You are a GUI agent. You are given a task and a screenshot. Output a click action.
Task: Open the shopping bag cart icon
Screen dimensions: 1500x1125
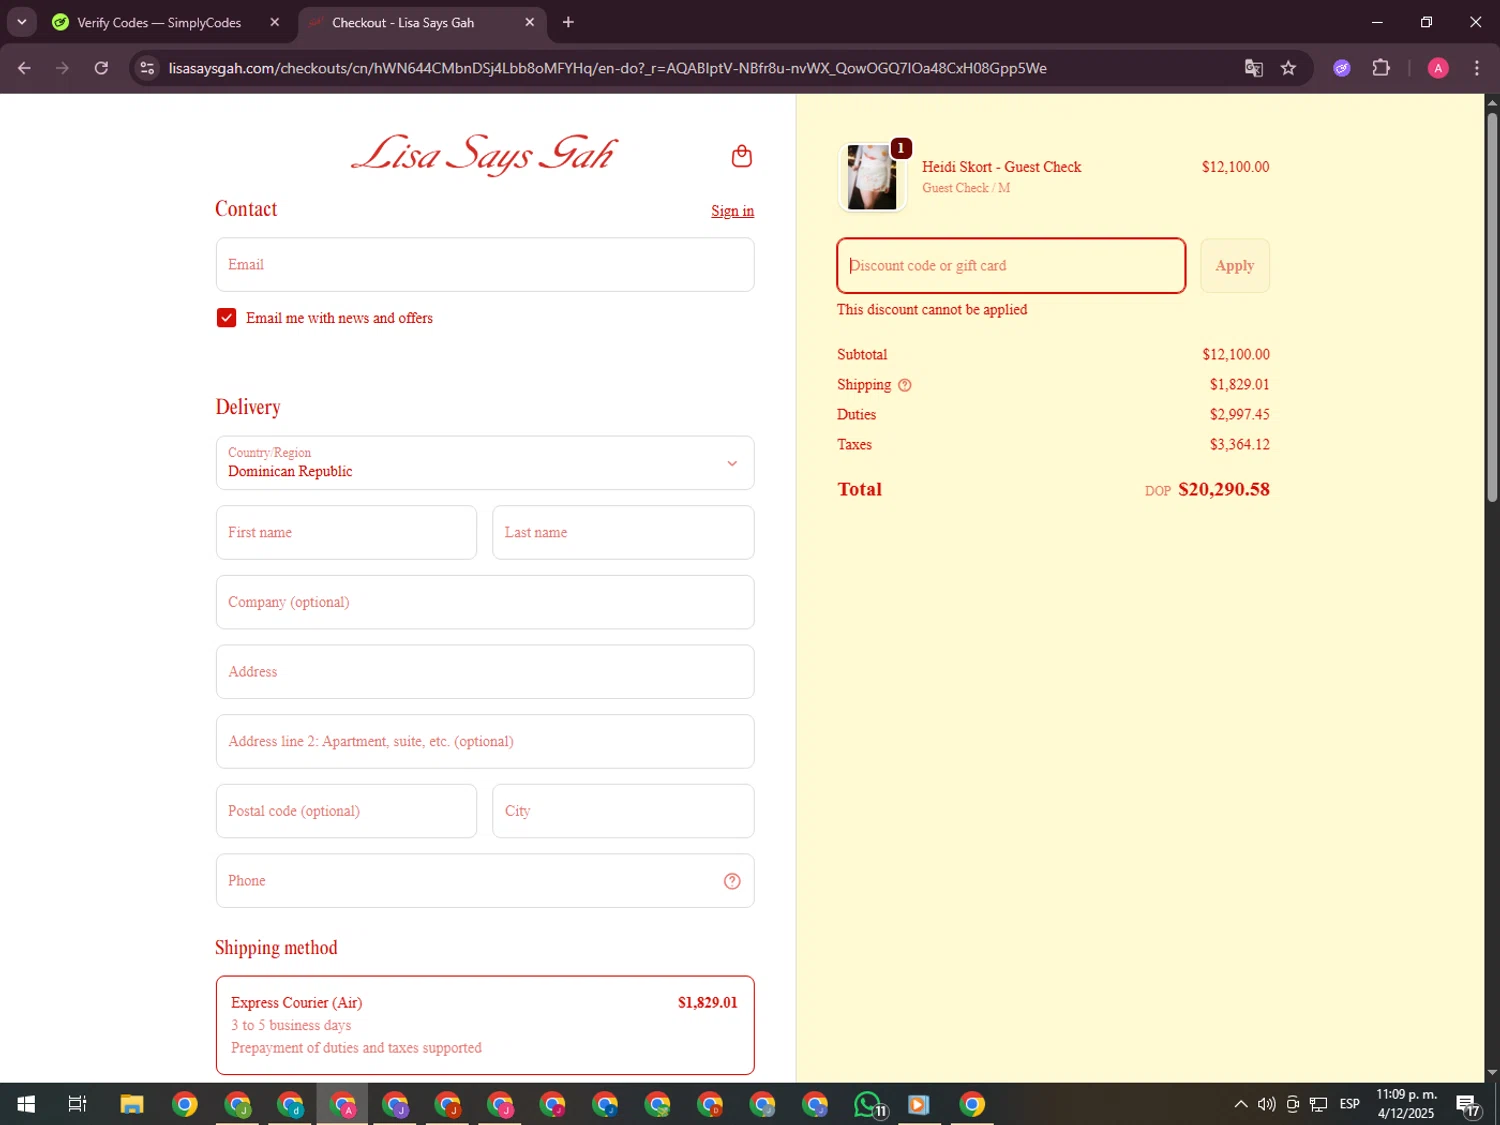tap(741, 155)
